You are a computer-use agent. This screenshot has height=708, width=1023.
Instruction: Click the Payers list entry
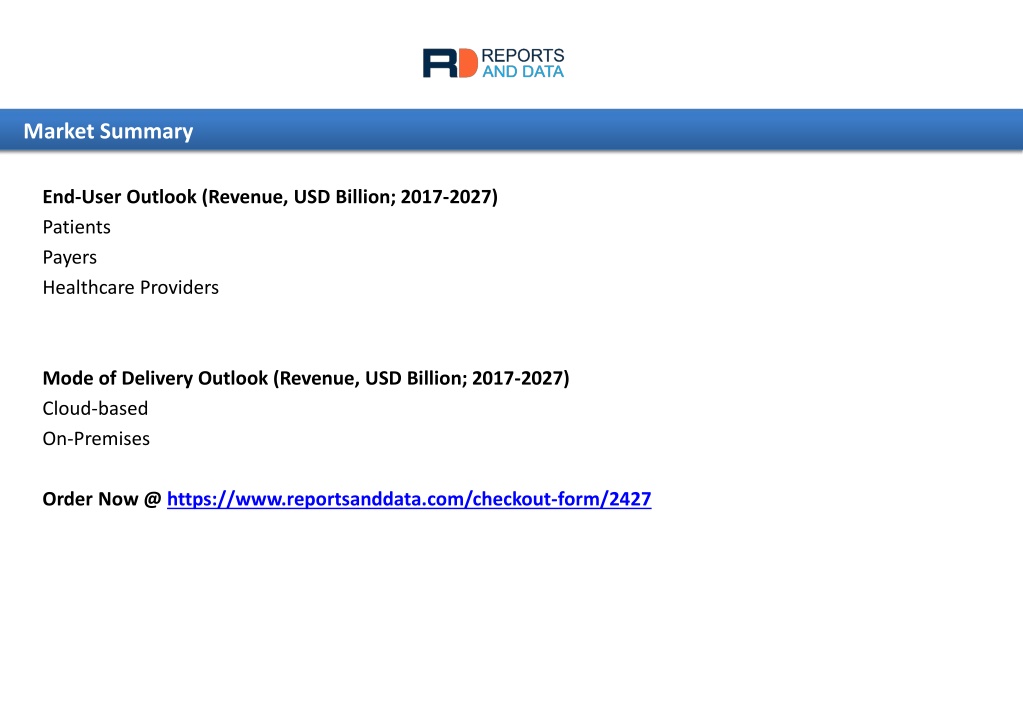tap(69, 258)
